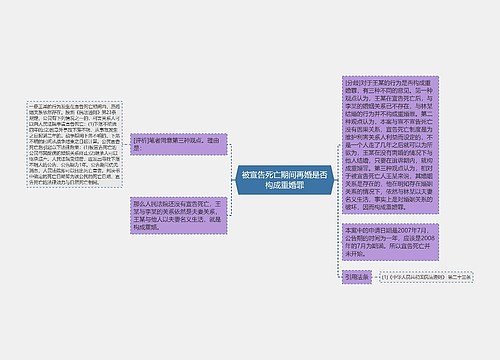This screenshot has height=360, width=500.
Task: Select the white detail node beginning 一是王某的行为发生在宣告死亡期间内
Action: [75, 144]
